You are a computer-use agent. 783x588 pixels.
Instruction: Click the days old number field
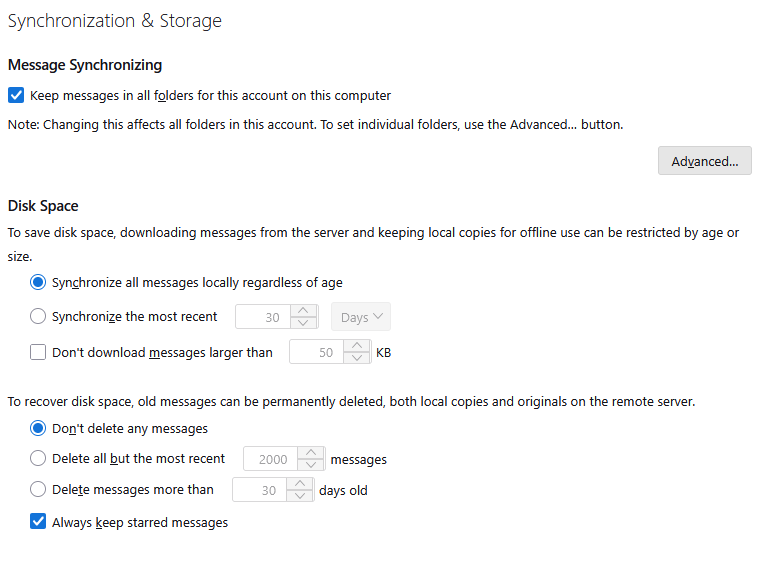click(x=259, y=490)
